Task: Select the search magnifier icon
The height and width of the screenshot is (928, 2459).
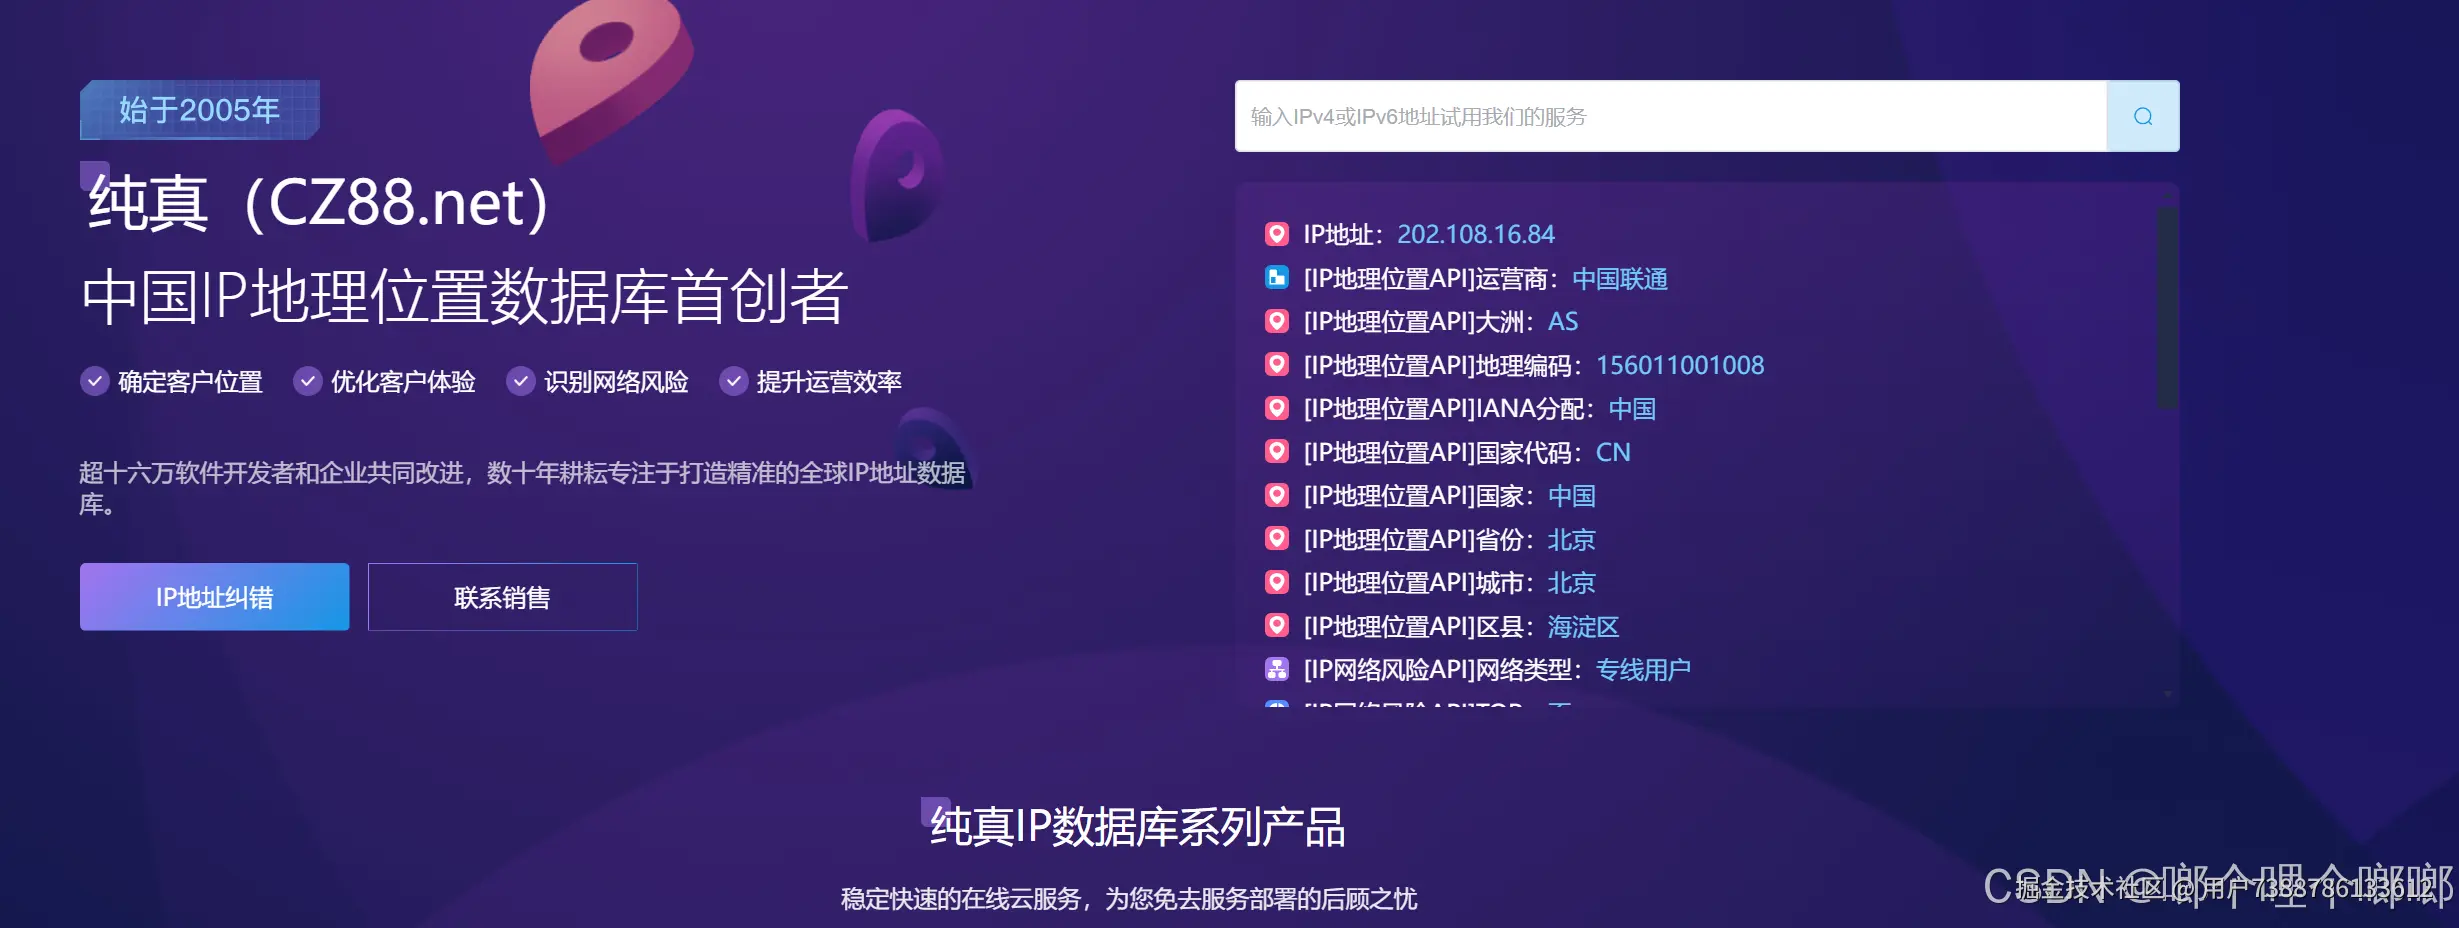Action: tap(2142, 116)
